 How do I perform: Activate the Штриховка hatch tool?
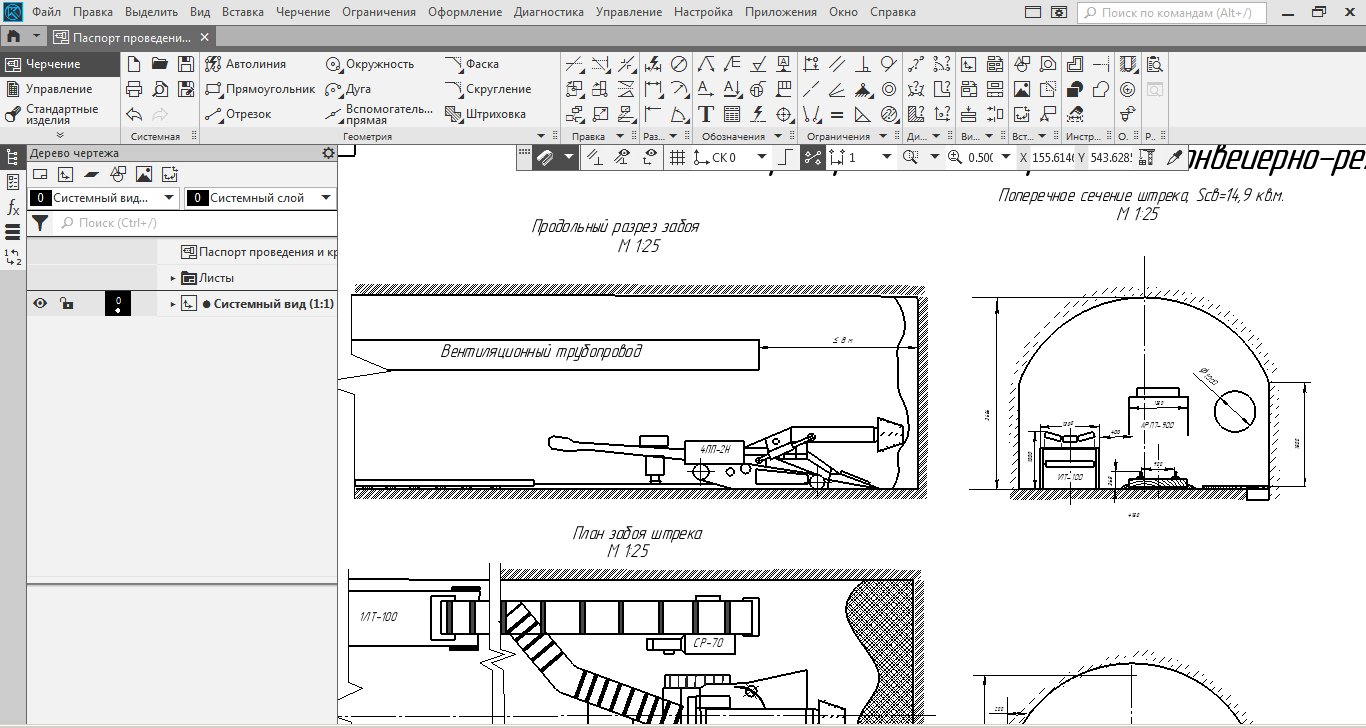486,114
